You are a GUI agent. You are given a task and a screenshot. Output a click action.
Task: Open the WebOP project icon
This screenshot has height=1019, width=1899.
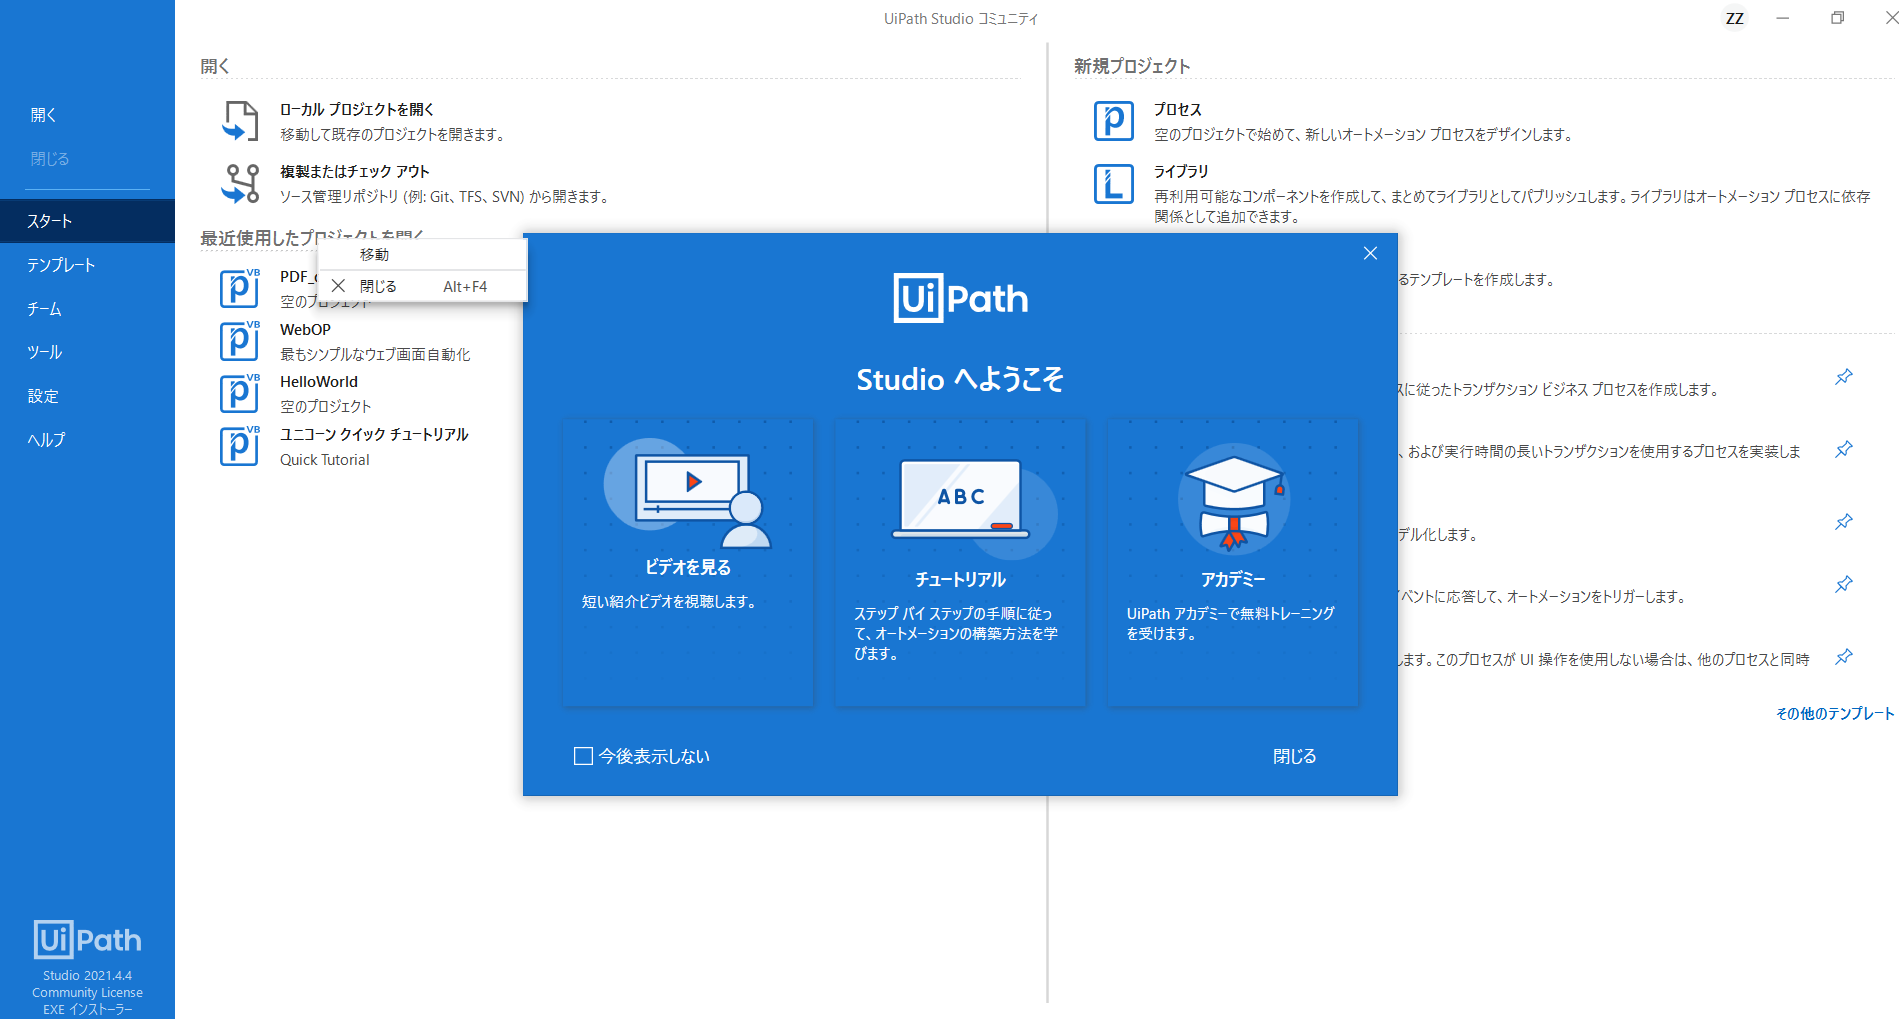tap(239, 341)
